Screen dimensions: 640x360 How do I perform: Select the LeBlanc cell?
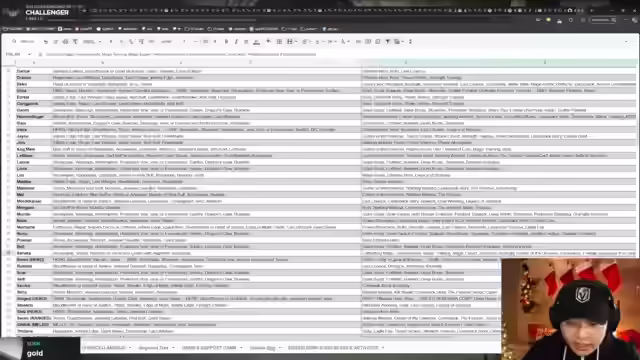click(33, 156)
